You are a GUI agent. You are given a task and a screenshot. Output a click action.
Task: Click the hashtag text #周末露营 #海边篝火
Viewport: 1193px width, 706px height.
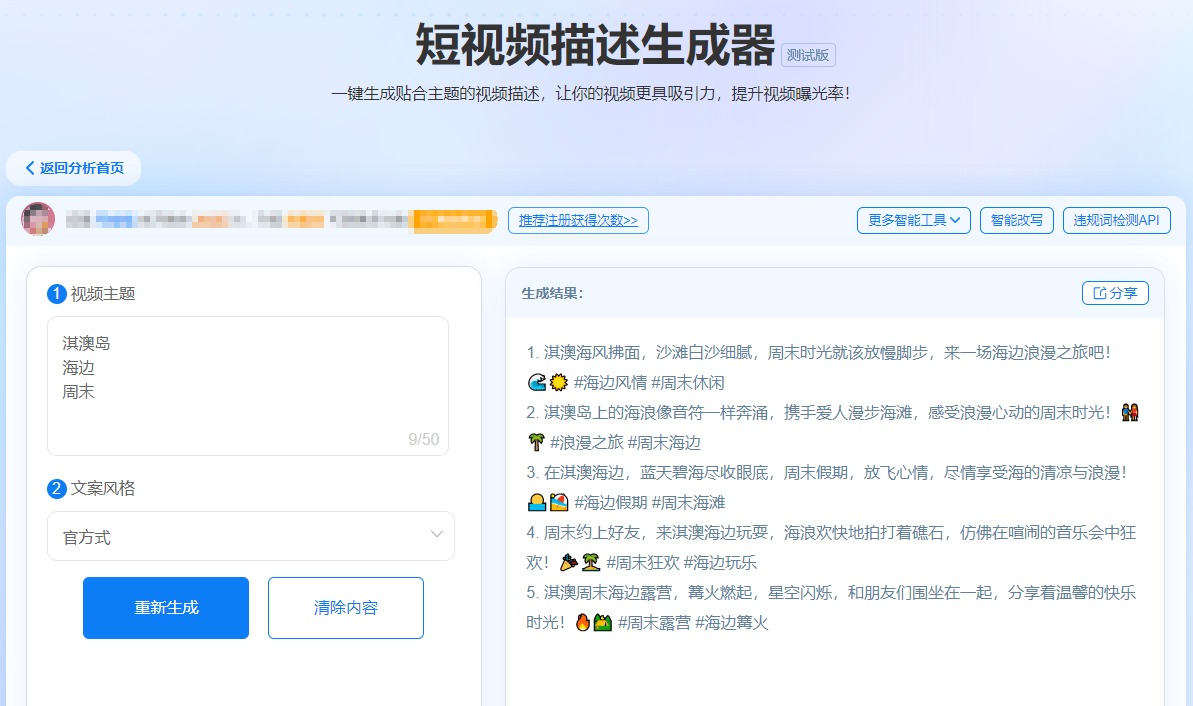(693, 623)
